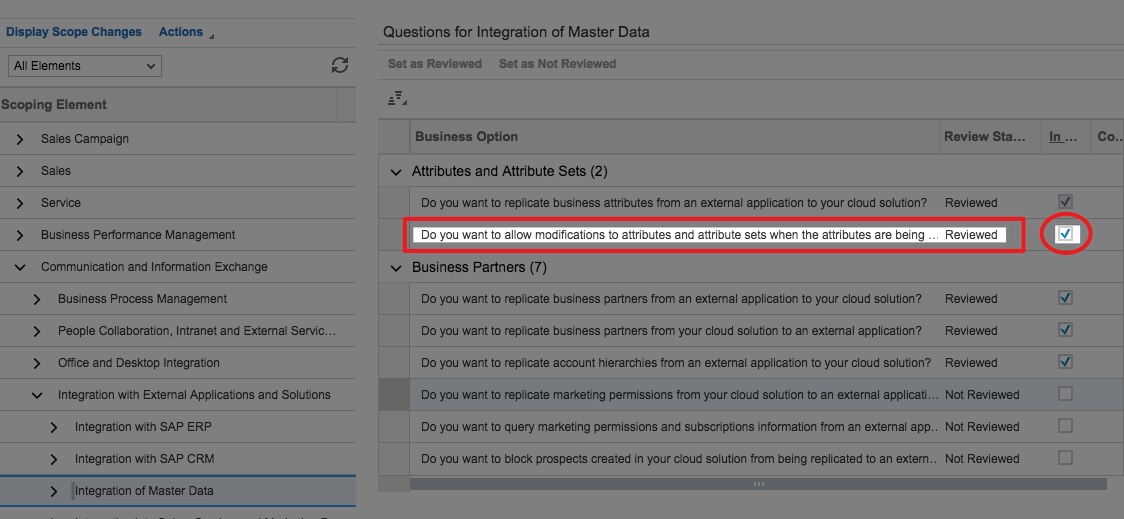Check the block prospects question checkbox
Image resolution: width=1124 pixels, height=519 pixels.
[1065, 458]
